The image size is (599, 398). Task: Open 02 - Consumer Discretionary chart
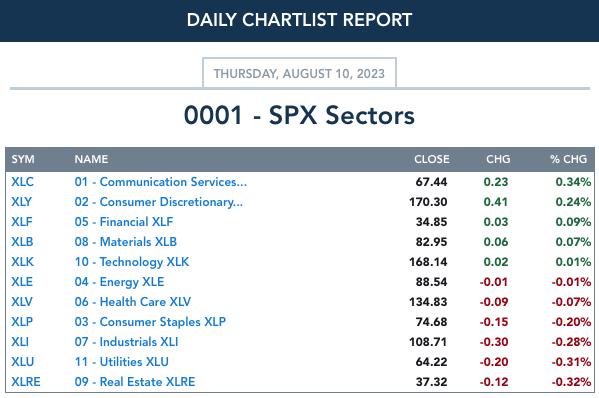(x=159, y=202)
